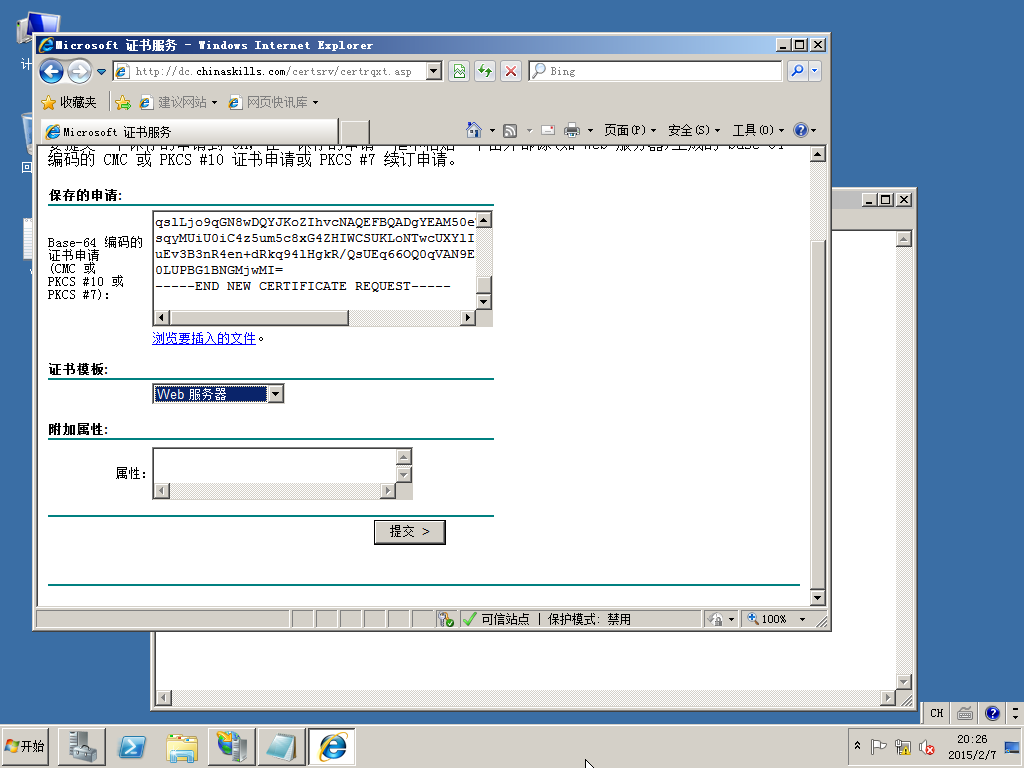Click the 提交 > submit button
This screenshot has width=1024, height=768.
pyautogui.click(x=409, y=532)
